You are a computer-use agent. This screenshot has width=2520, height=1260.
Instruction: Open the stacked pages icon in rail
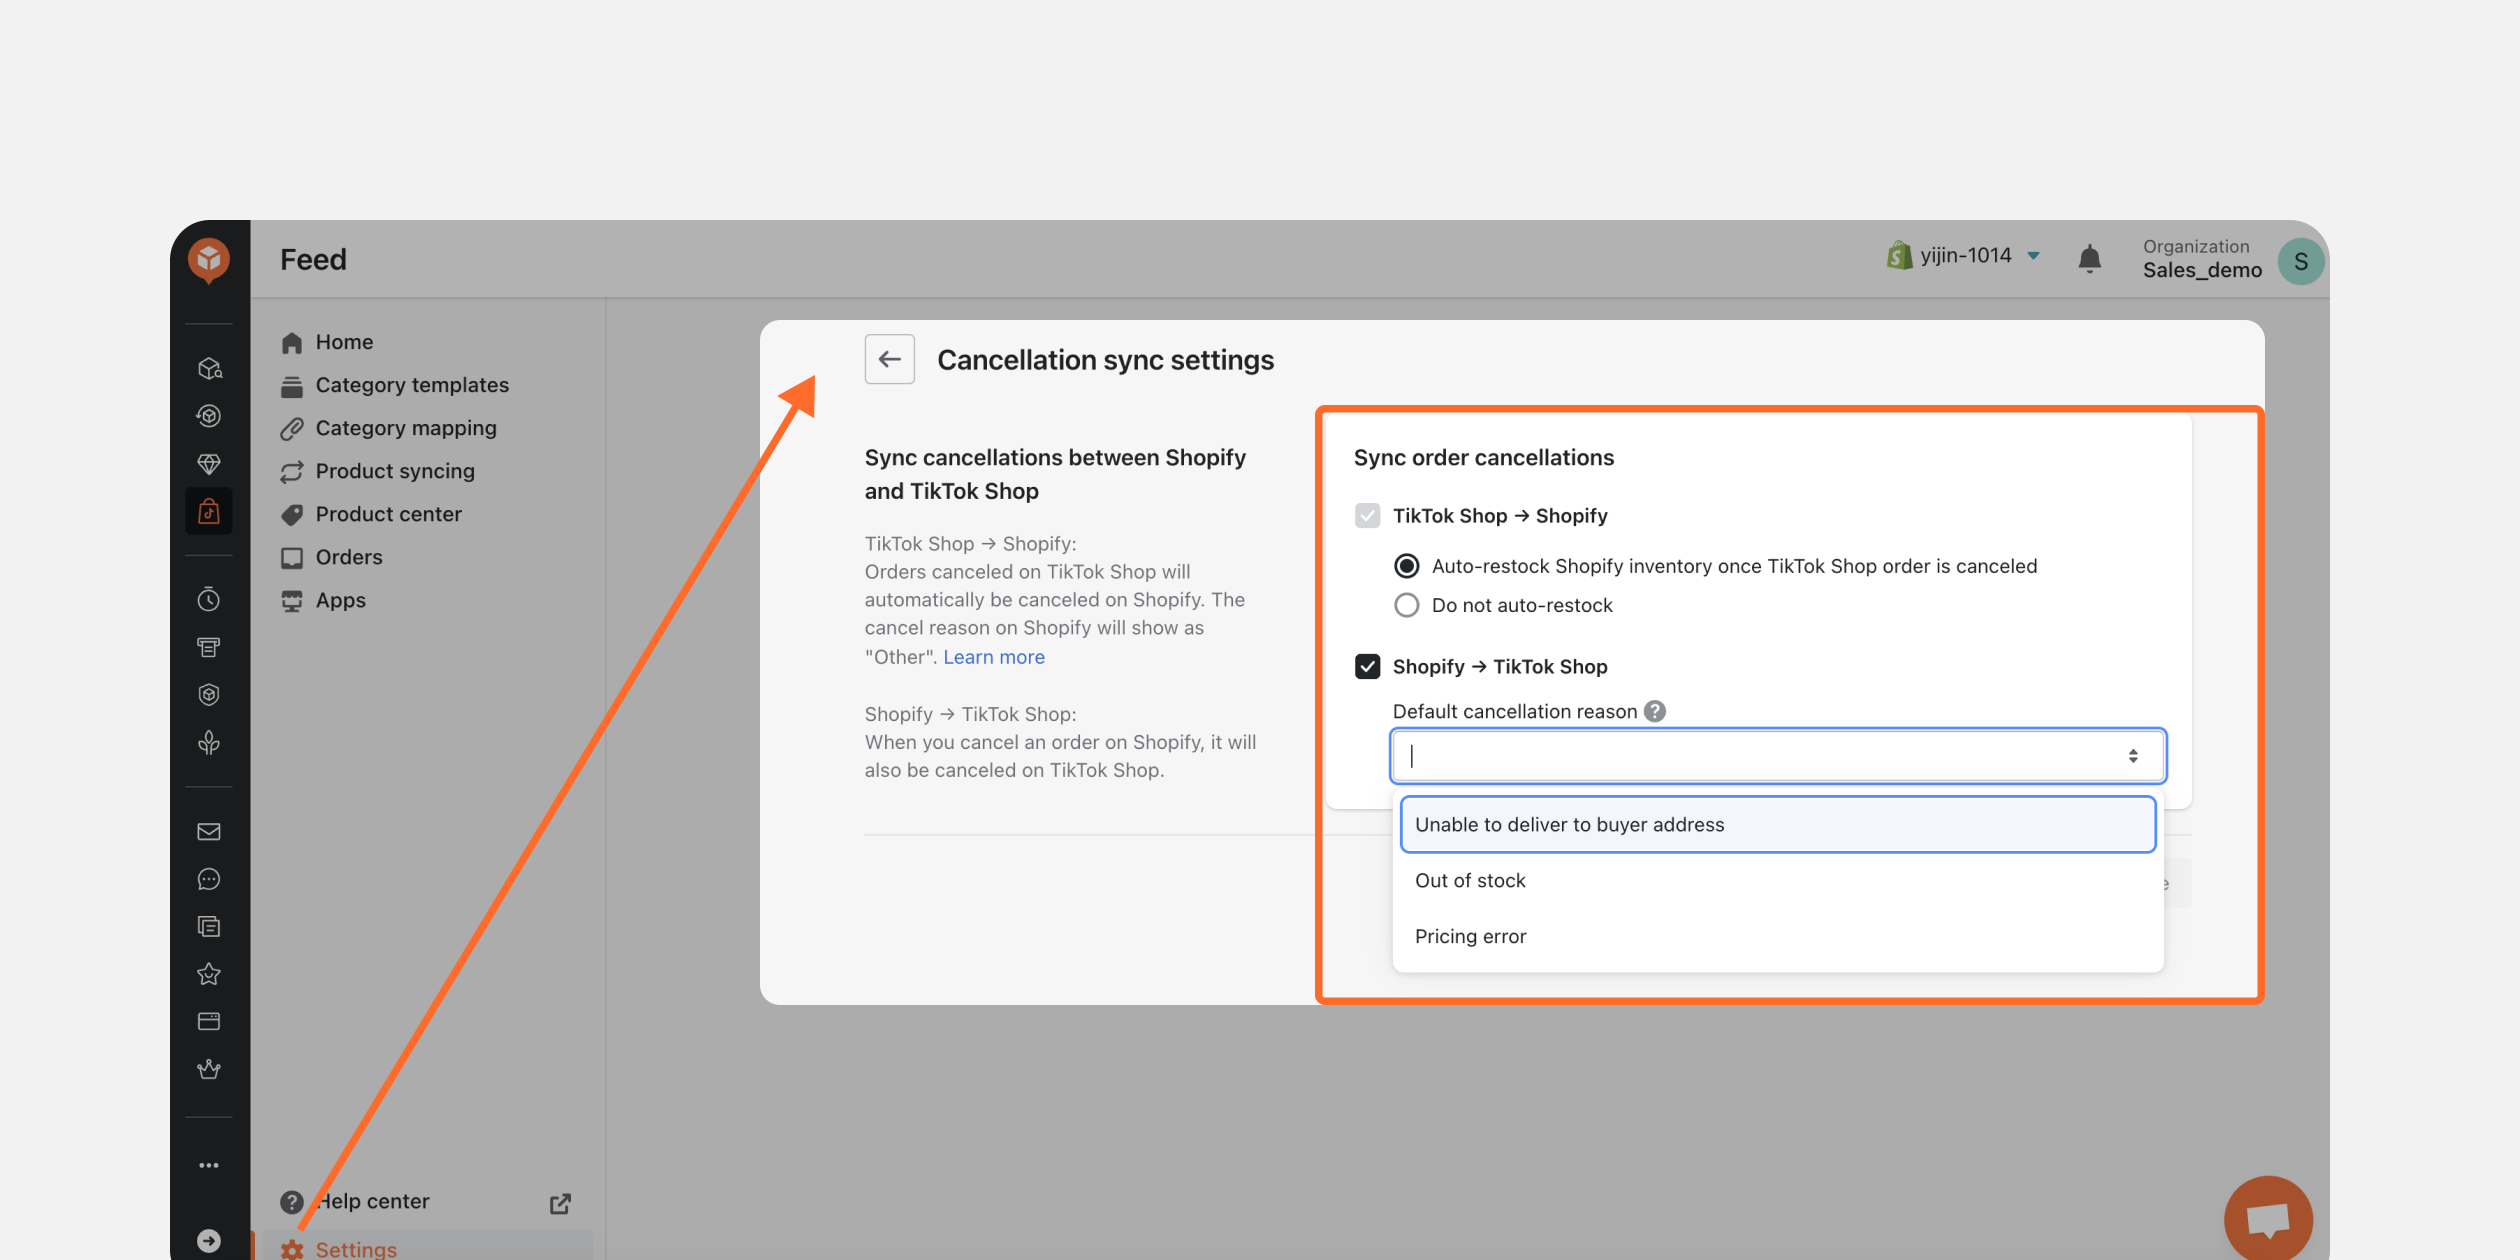tap(209, 927)
